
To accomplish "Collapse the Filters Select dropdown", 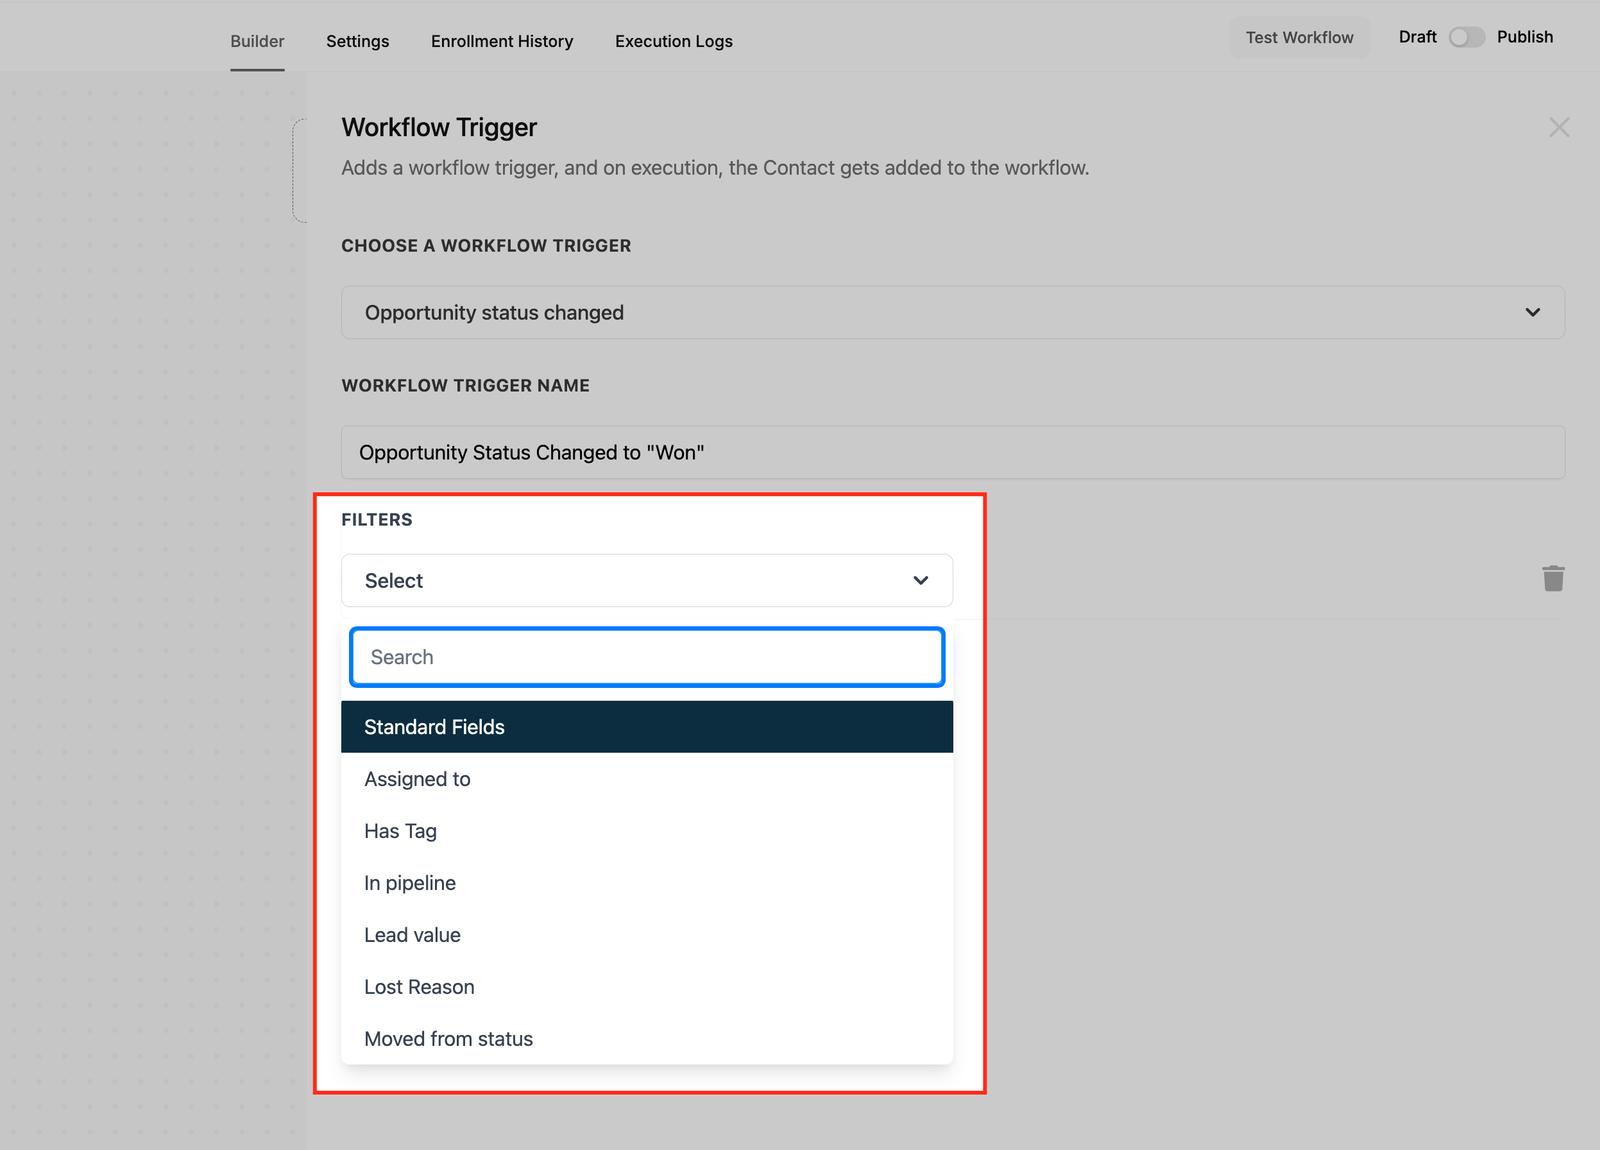I will pos(920,581).
